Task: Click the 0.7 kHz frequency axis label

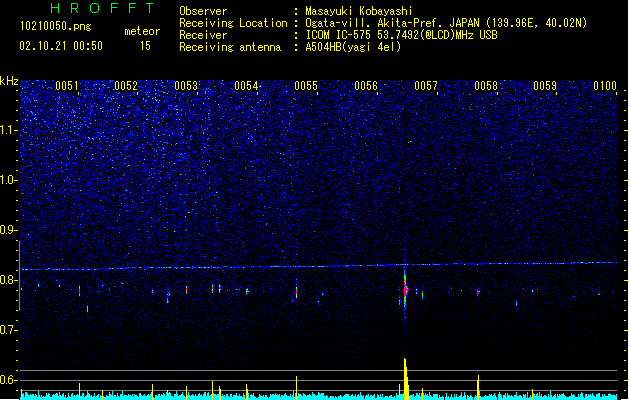Action: tap(9, 330)
